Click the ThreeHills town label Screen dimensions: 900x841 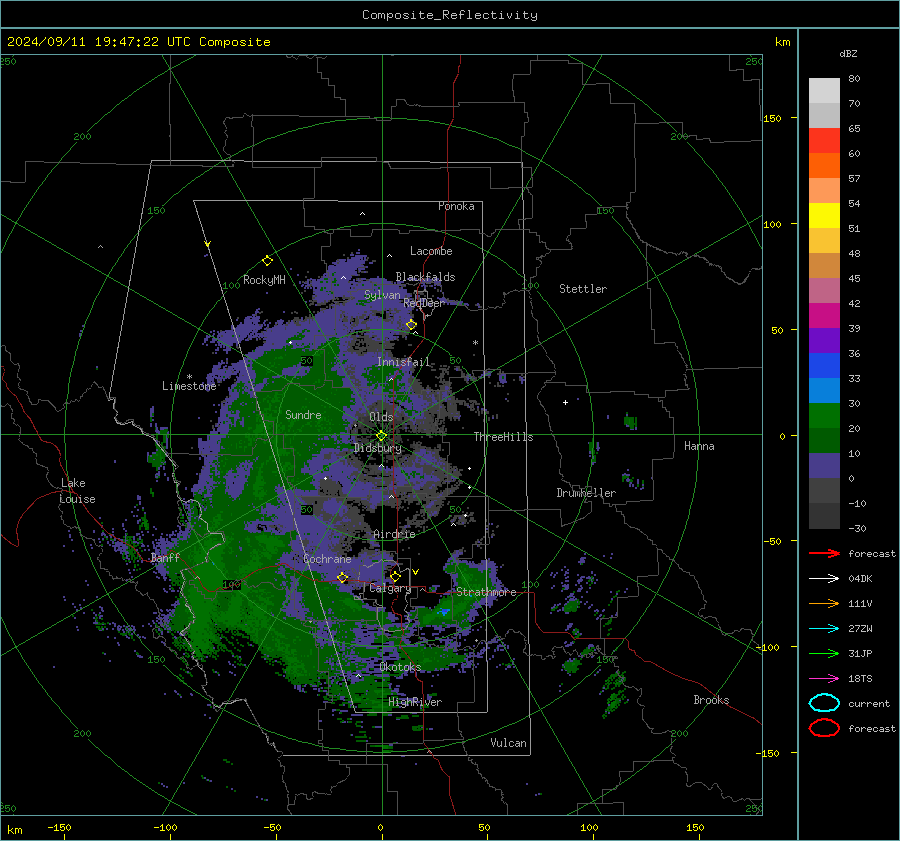[503, 437]
